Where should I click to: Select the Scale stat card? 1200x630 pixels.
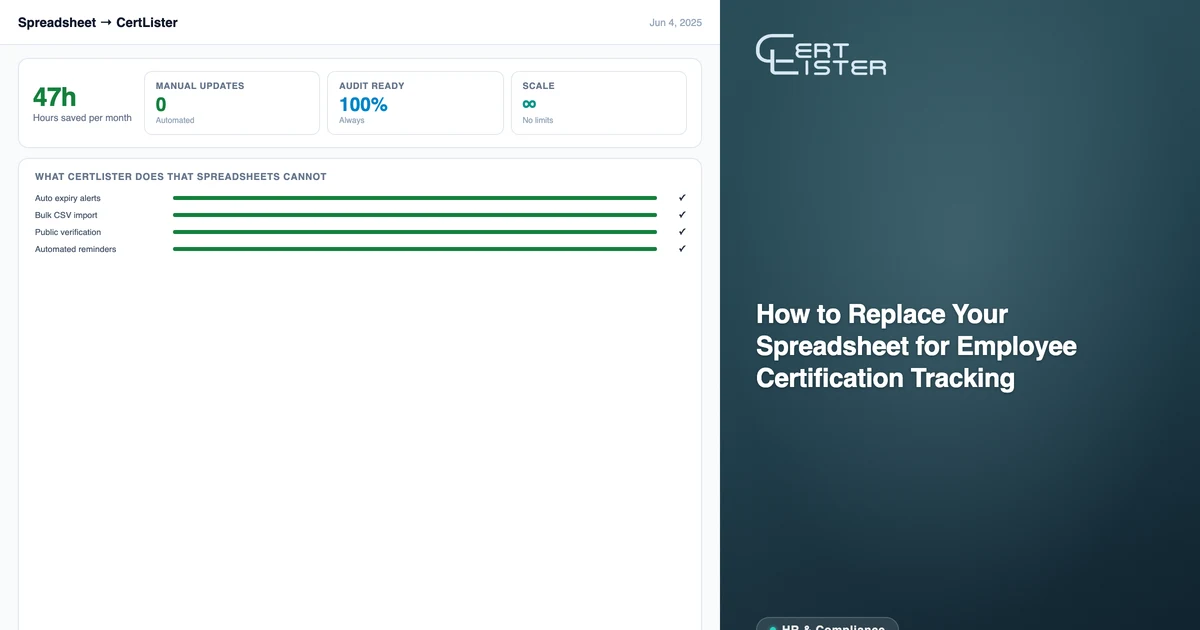[x=599, y=103]
